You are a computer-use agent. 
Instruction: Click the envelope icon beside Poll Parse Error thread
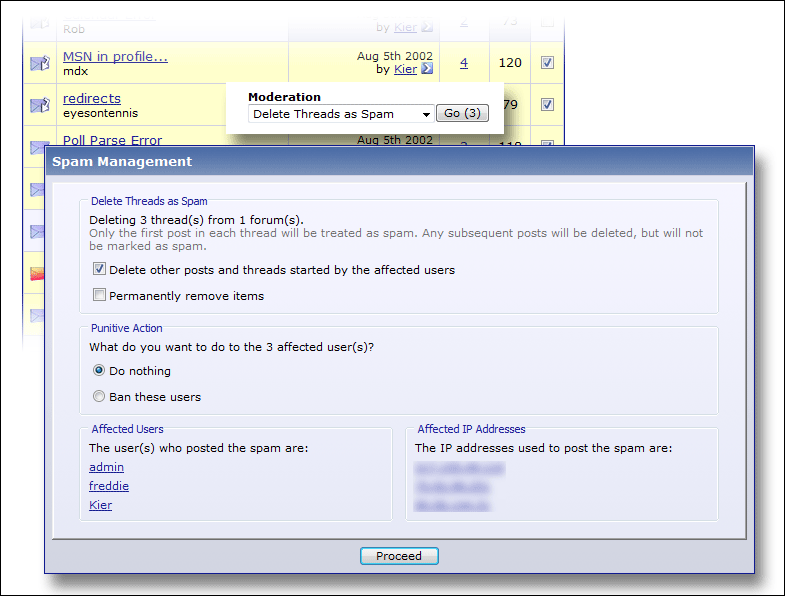tap(39, 146)
